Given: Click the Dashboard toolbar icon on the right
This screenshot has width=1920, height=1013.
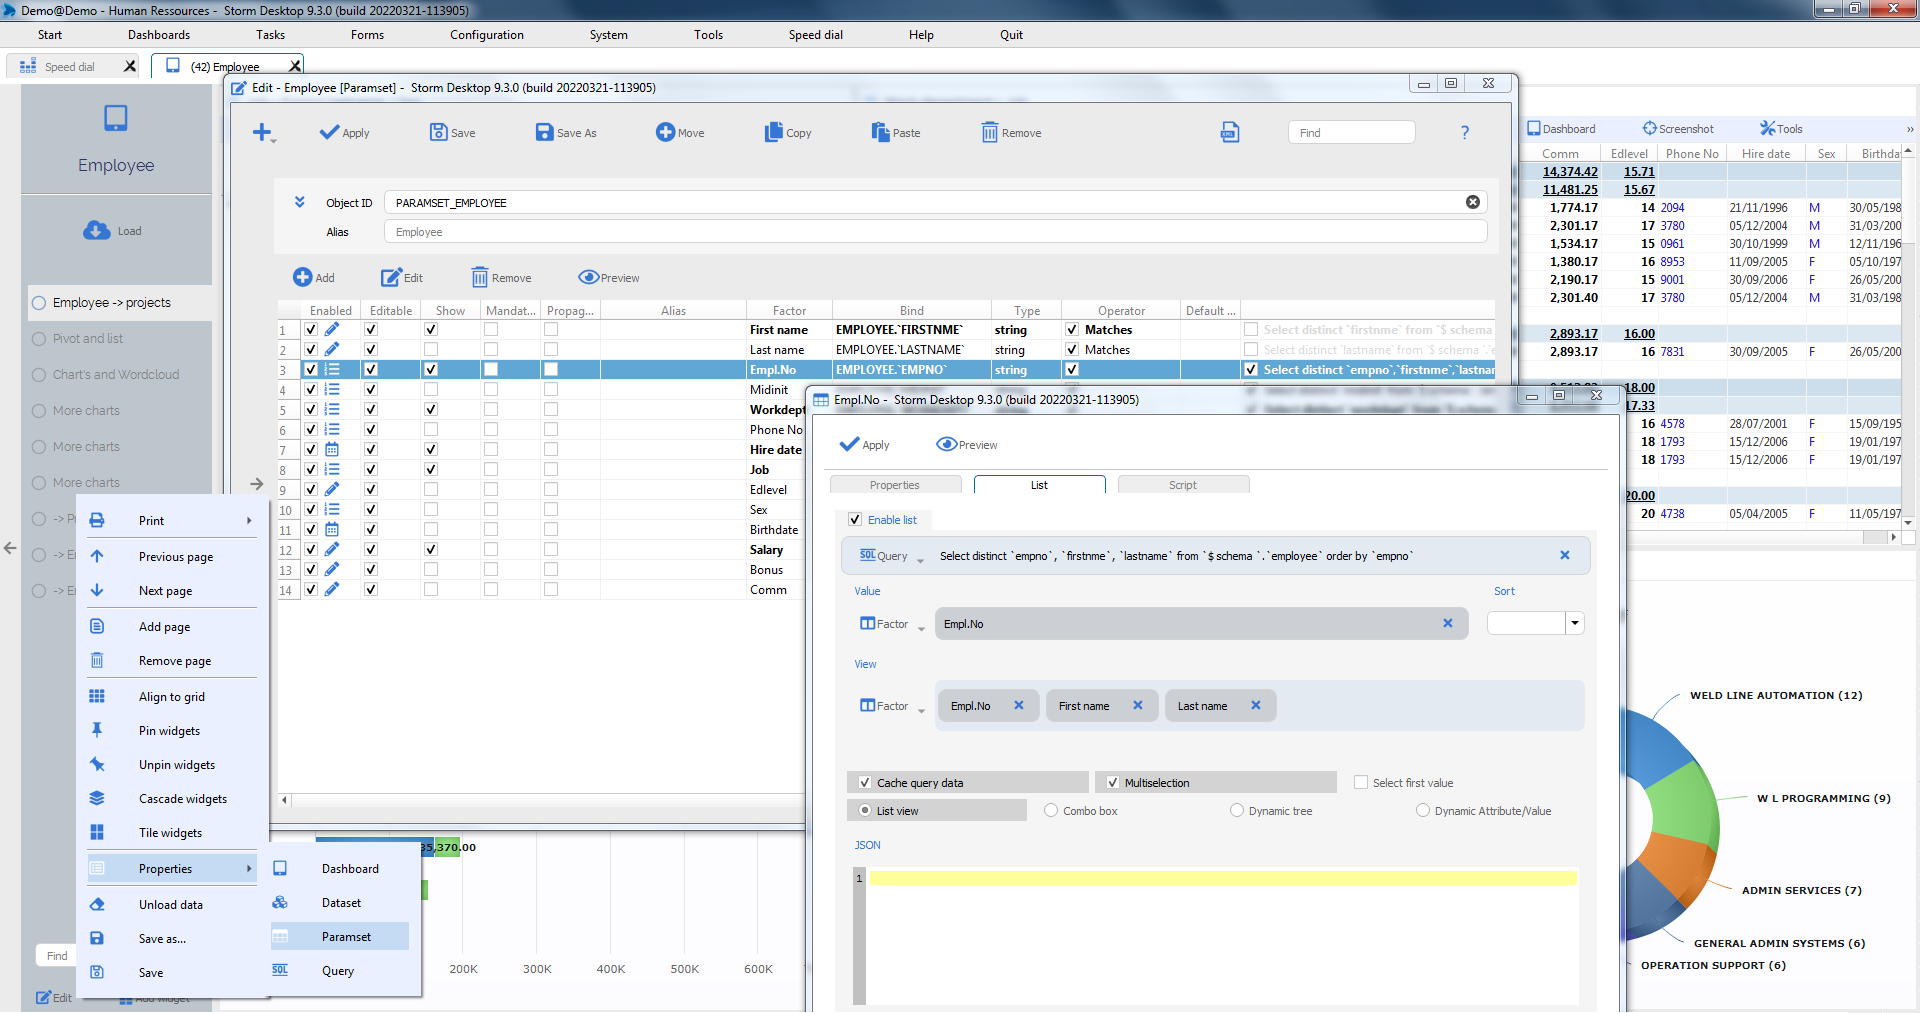Looking at the screenshot, I should (1534, 128).
